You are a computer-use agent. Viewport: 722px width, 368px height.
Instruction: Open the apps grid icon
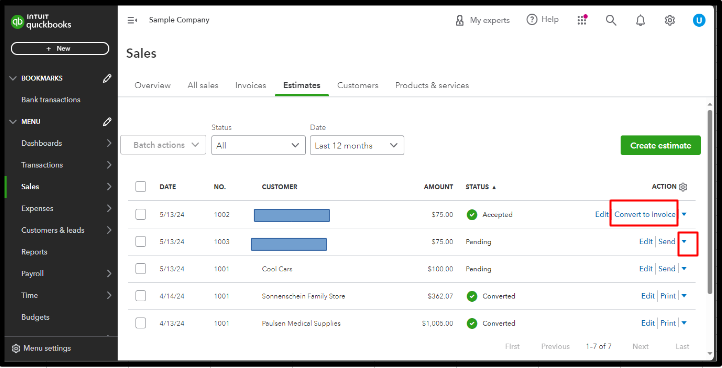(582, 20)
